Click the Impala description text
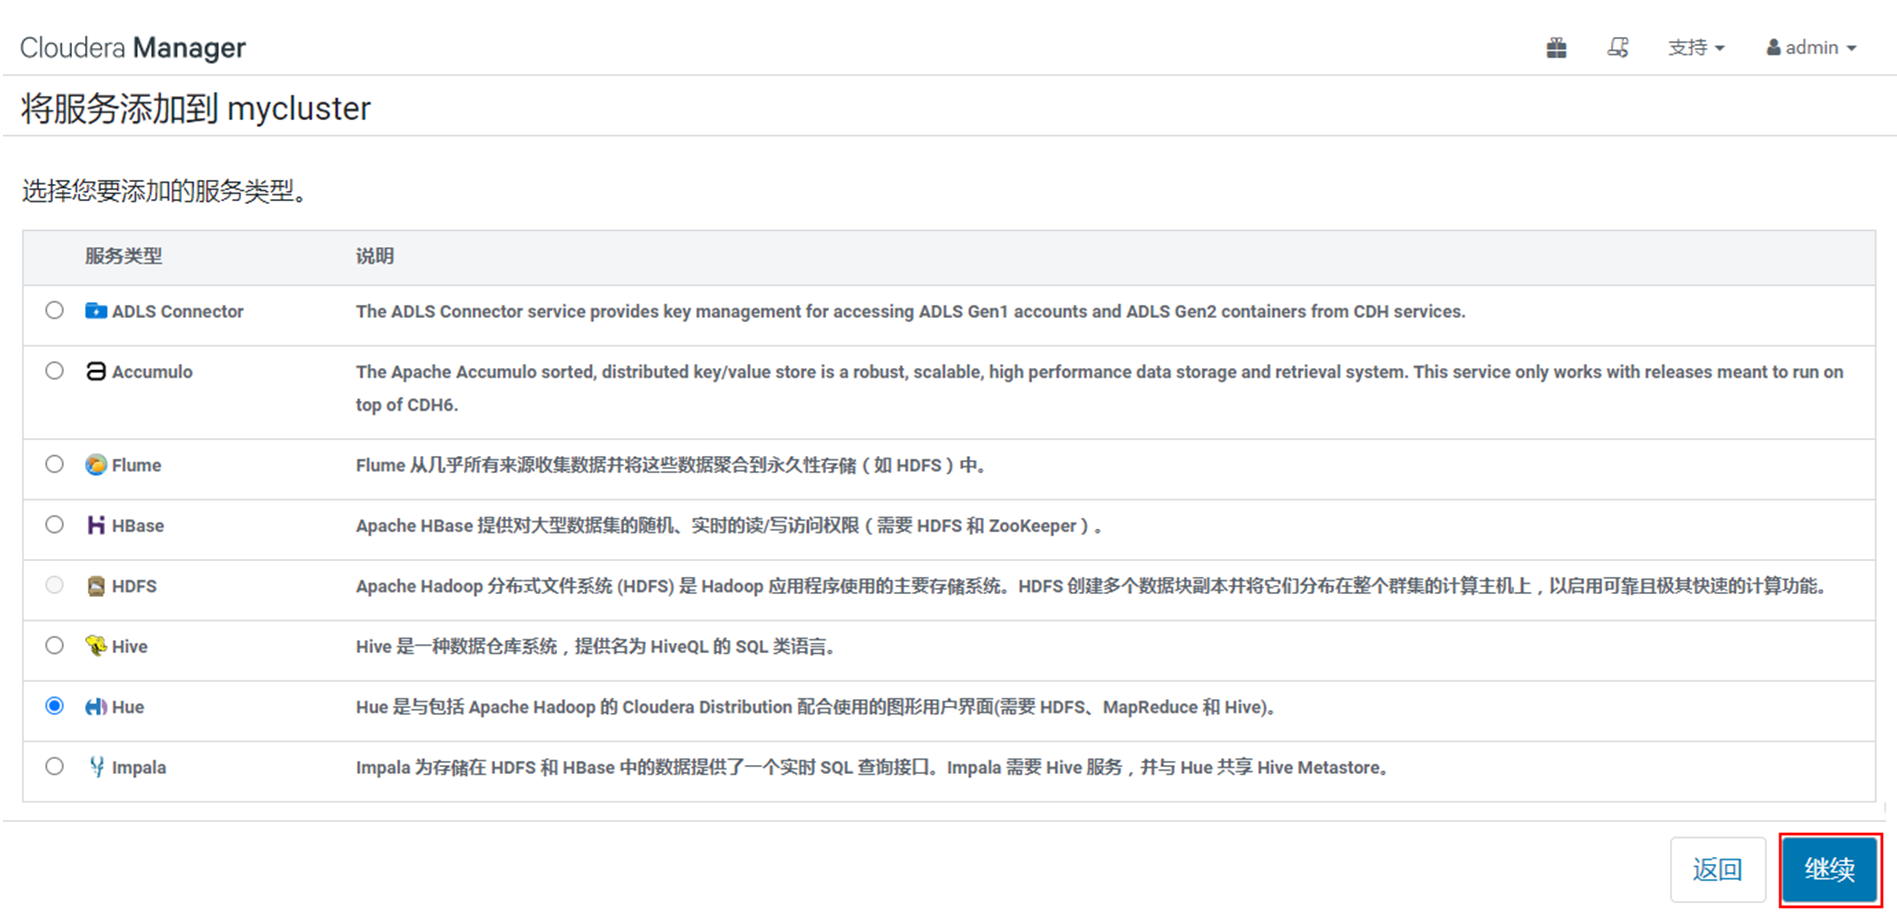Screen dimensions: 1897x919 tap(873, 768)
